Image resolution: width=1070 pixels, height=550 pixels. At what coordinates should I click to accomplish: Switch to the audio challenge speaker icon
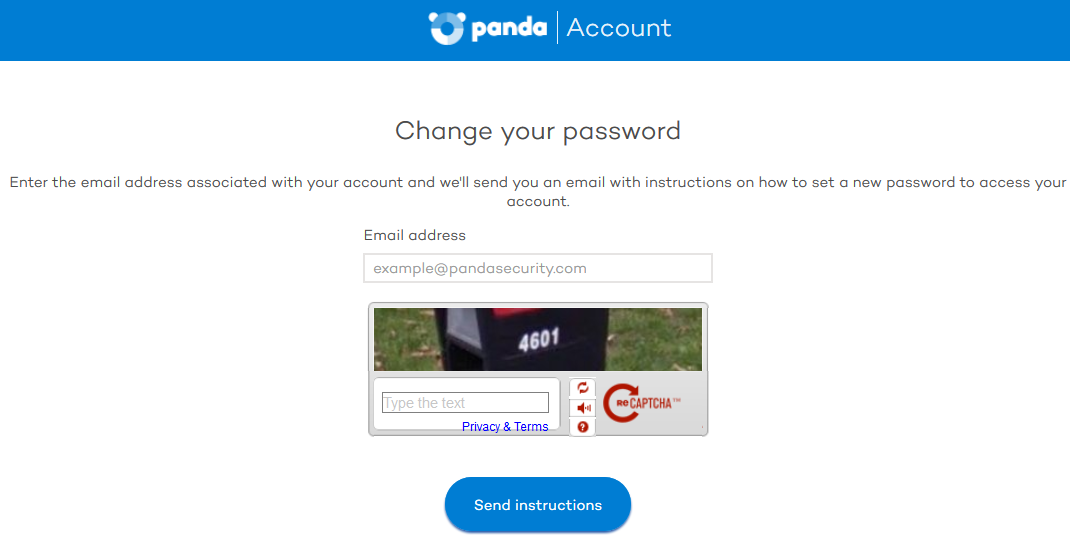coord(583,407)
